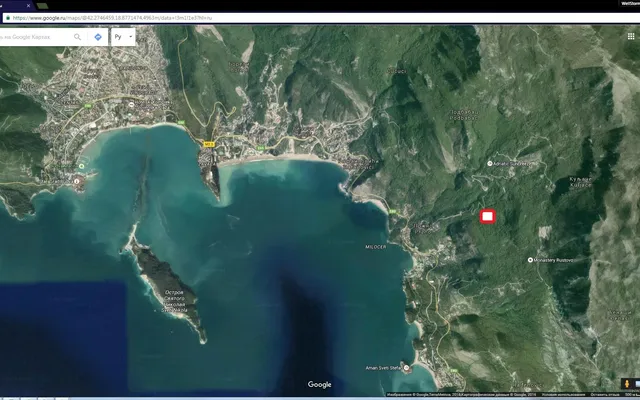Viewport: 640px width, 400px height.
Task: Expand the Ру language dropdown
Action: click(123, 37)
